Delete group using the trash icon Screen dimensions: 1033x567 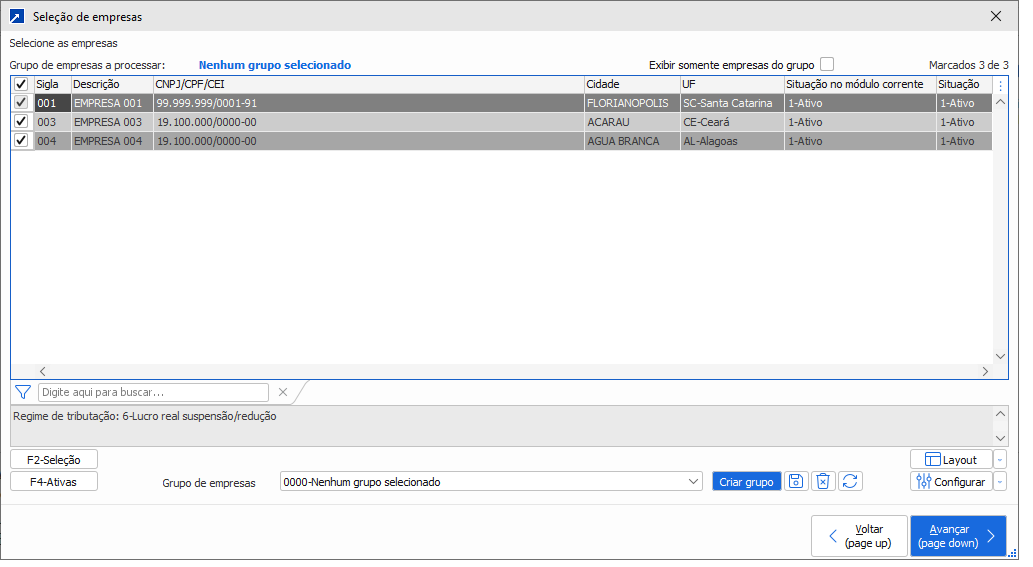[x=823, y=481]
